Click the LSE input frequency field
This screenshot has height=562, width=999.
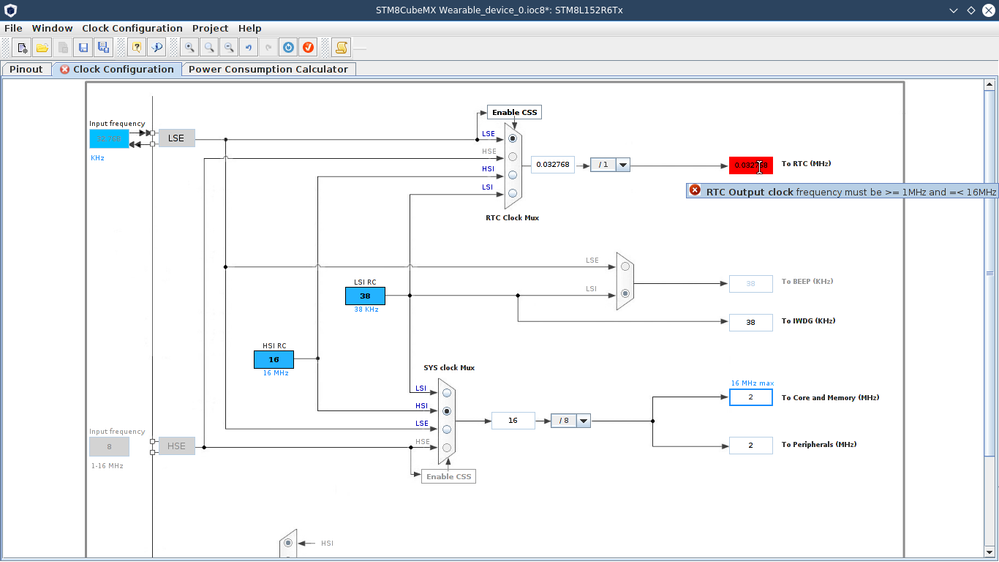(109, 138)
